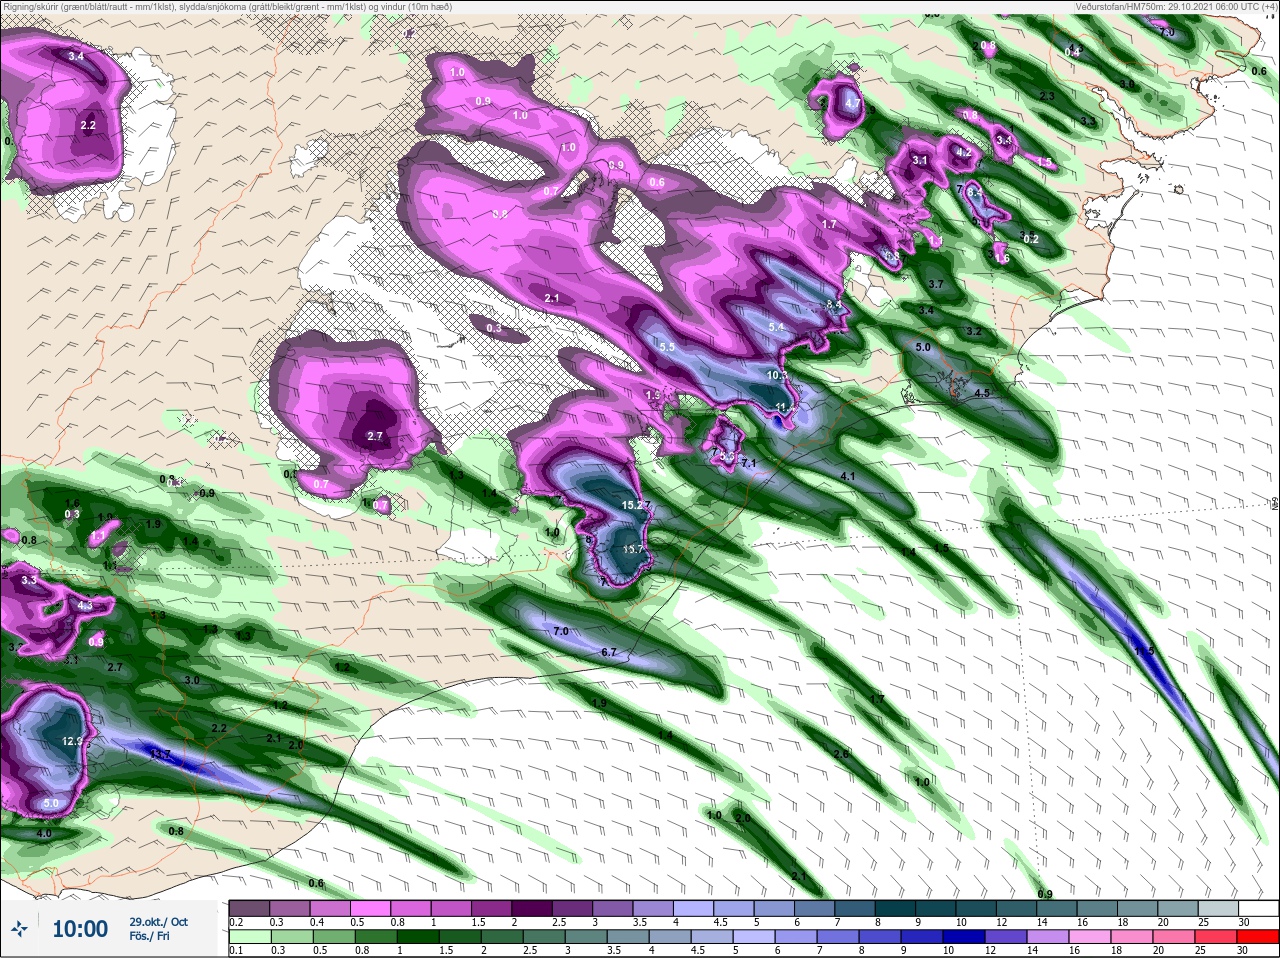Select the pale green 0.1 swatch, lower legend row
The height and width of the screenshot is (958, 1280).
tap(249, 937)
